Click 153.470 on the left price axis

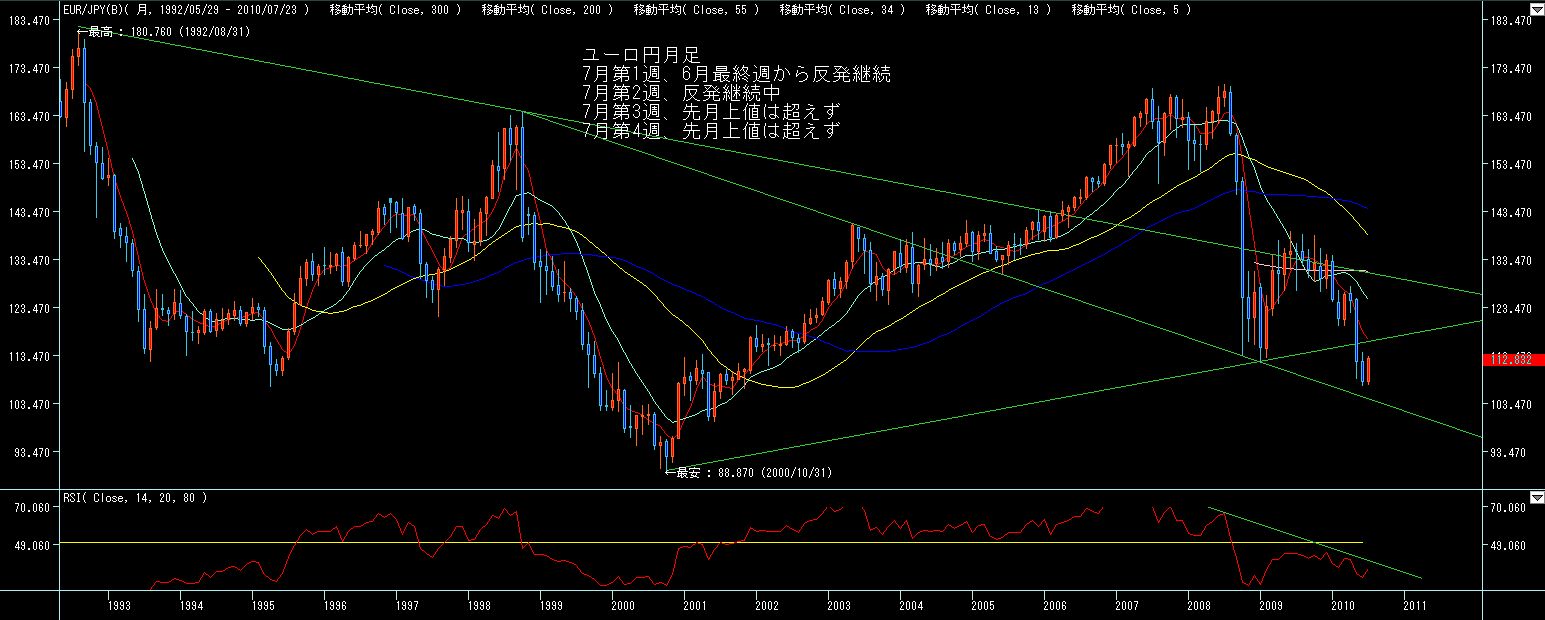coord(27,164)
